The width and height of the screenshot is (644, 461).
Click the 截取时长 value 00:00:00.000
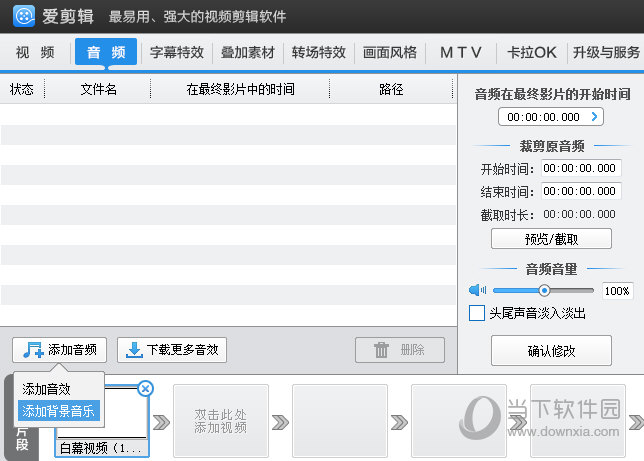click(580, 214)
